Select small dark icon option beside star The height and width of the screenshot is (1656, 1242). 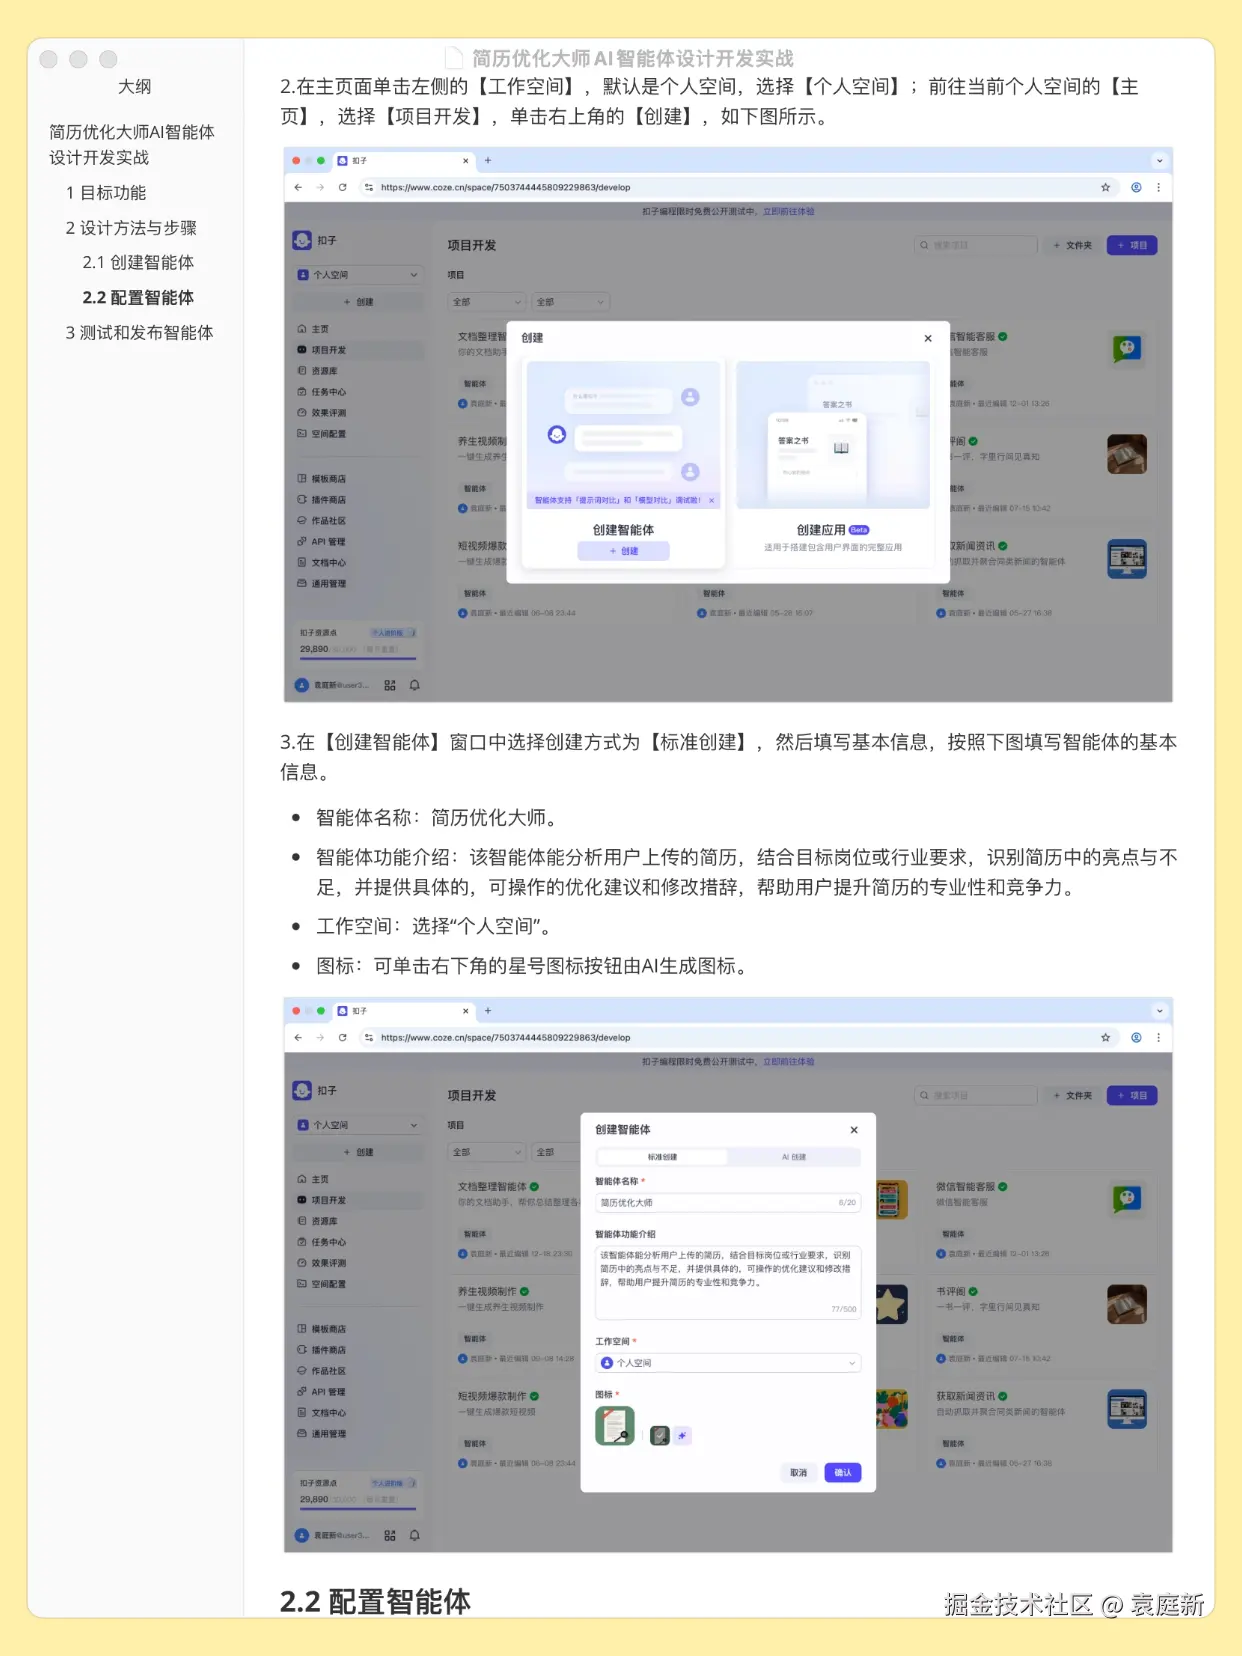pos(659,1436)
